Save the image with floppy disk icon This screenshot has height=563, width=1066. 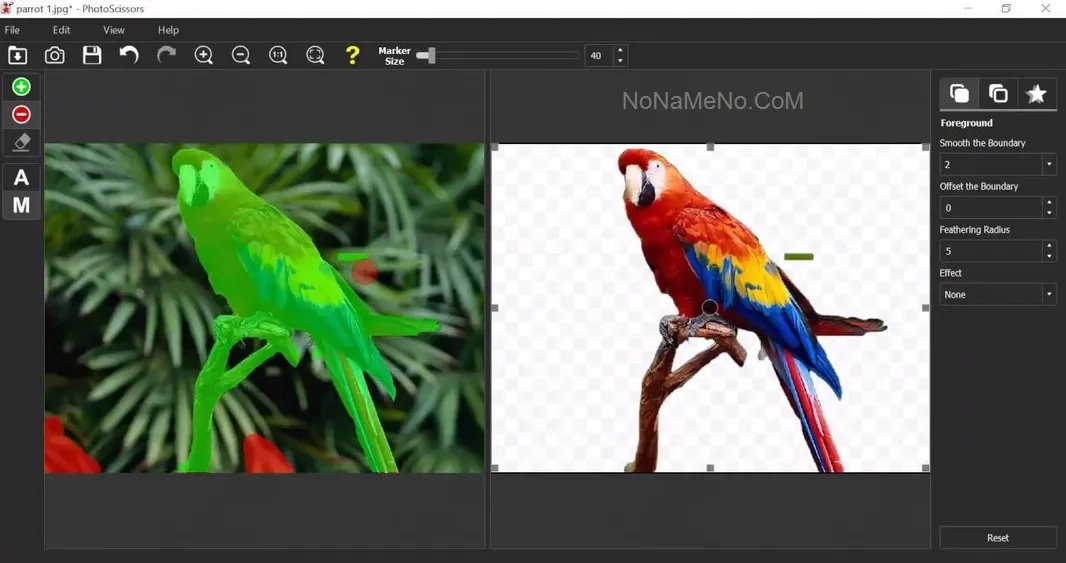point(92,56)
